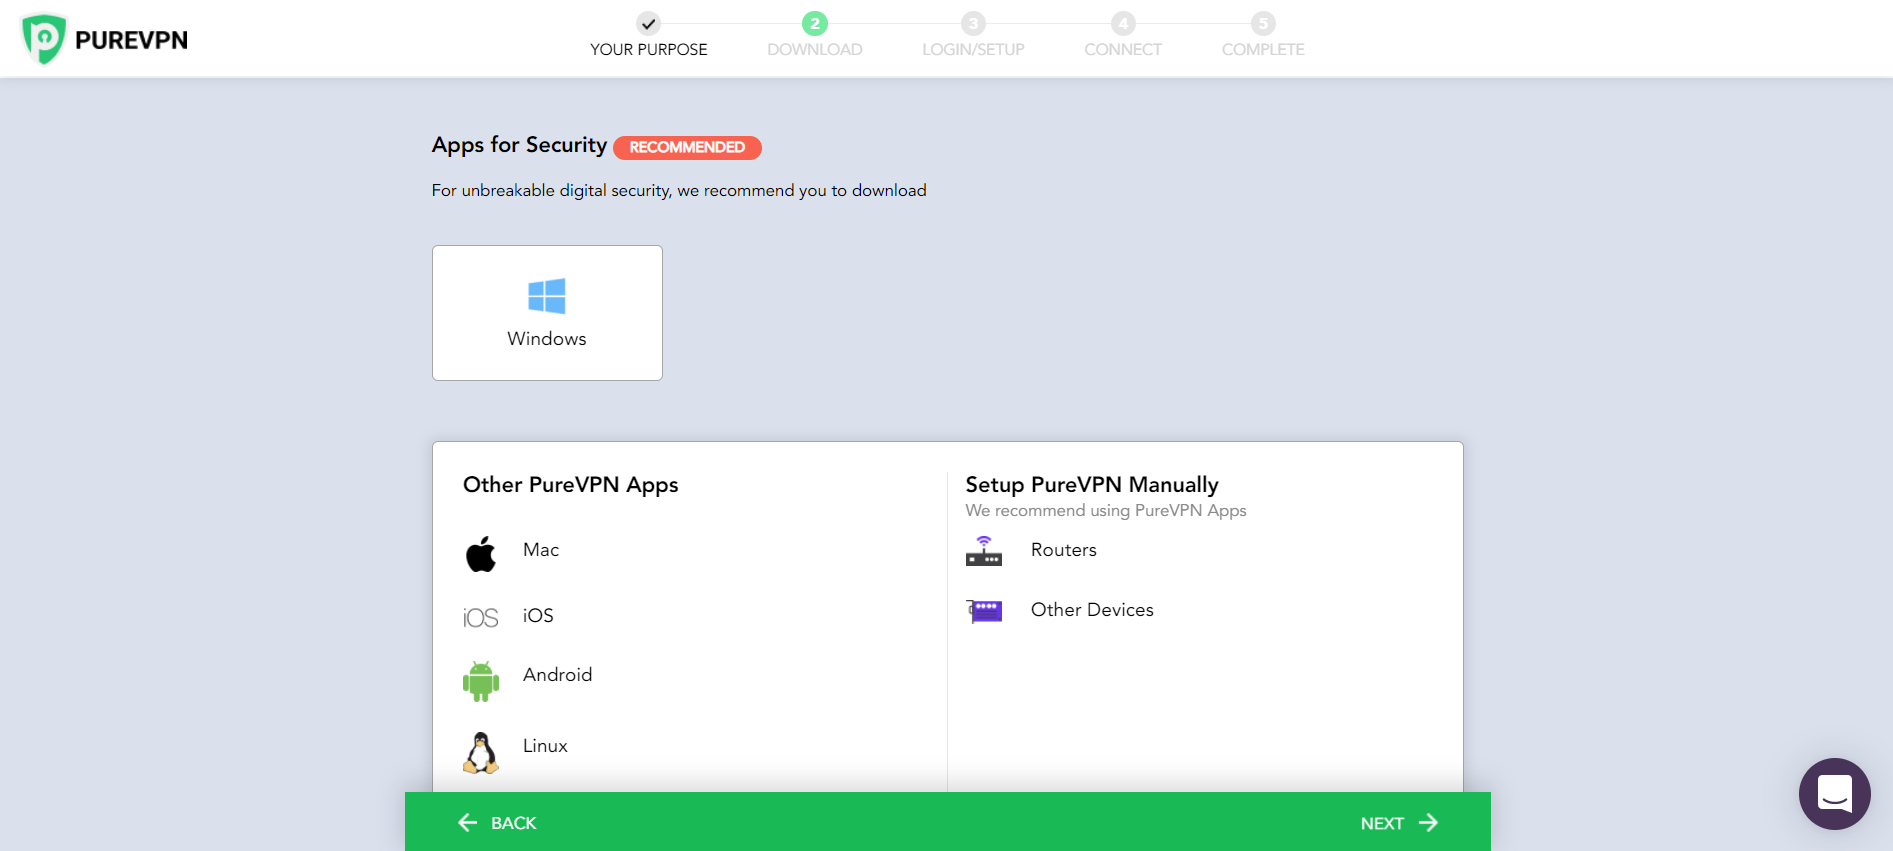This screenshot has height=851, width=1893.
Task: Click the iOS logo icon
Action: coord(480,618)
